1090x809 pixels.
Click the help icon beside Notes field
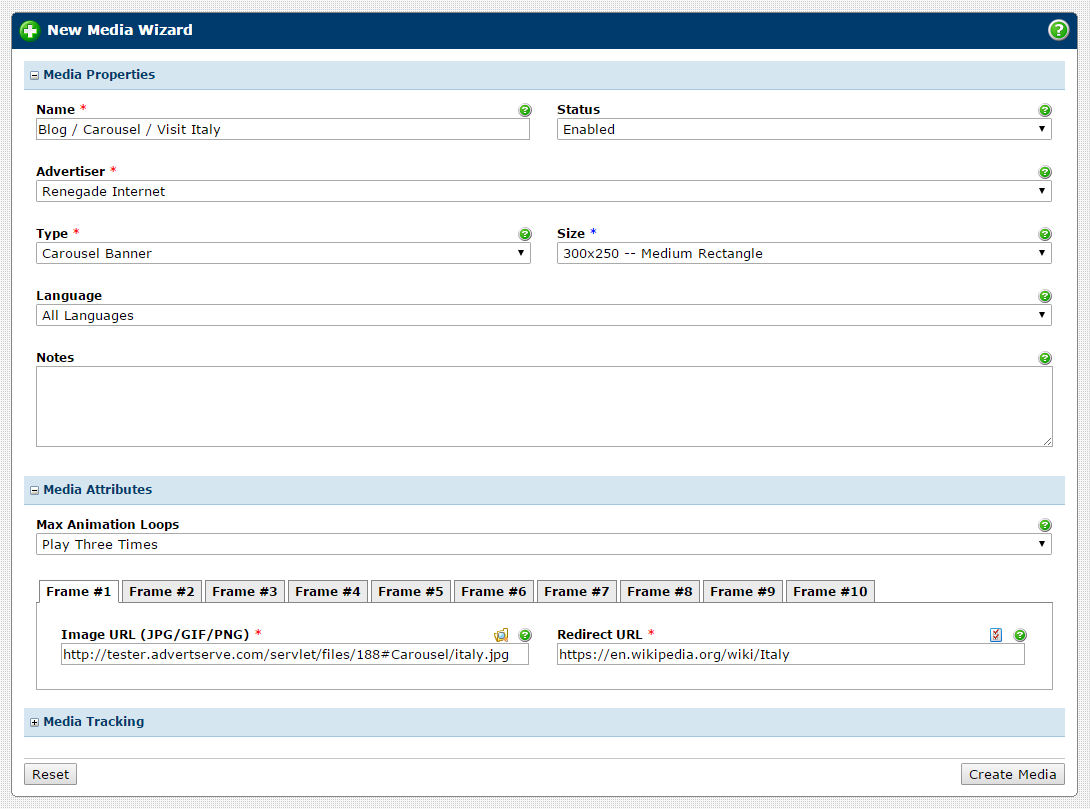1045,358
